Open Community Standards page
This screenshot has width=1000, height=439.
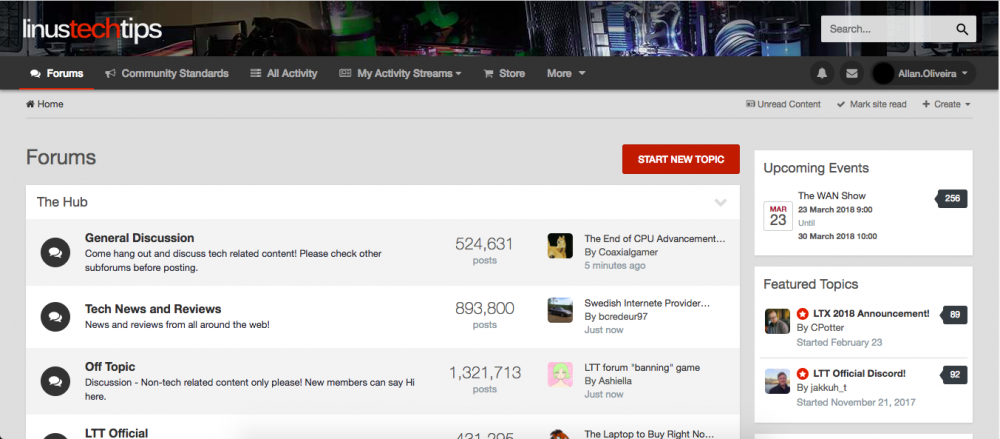[166, 73]
